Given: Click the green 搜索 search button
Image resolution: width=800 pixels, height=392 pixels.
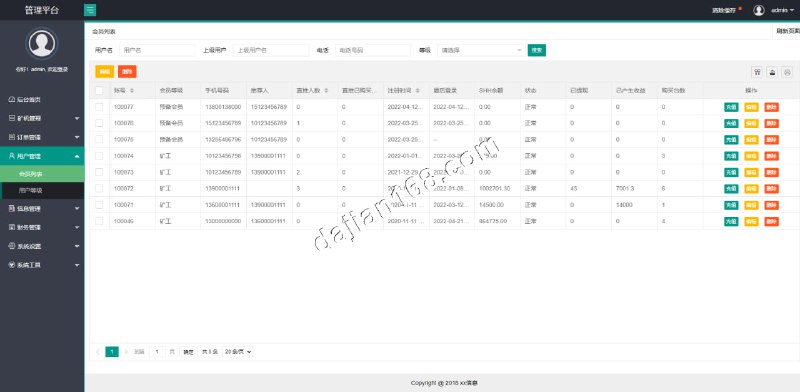Looking at the screenshot, I should pos(537,50).
